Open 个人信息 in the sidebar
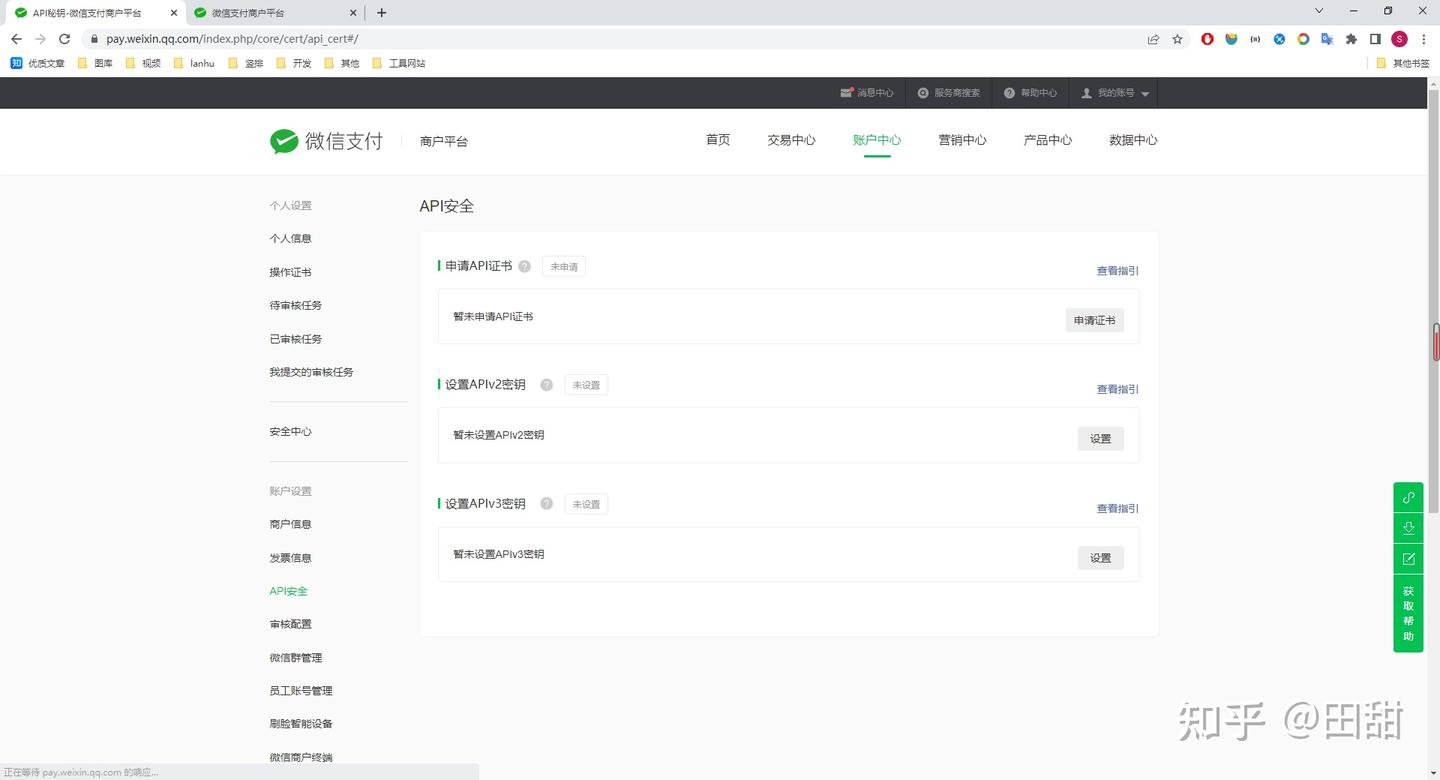 (x=290, y=238)
